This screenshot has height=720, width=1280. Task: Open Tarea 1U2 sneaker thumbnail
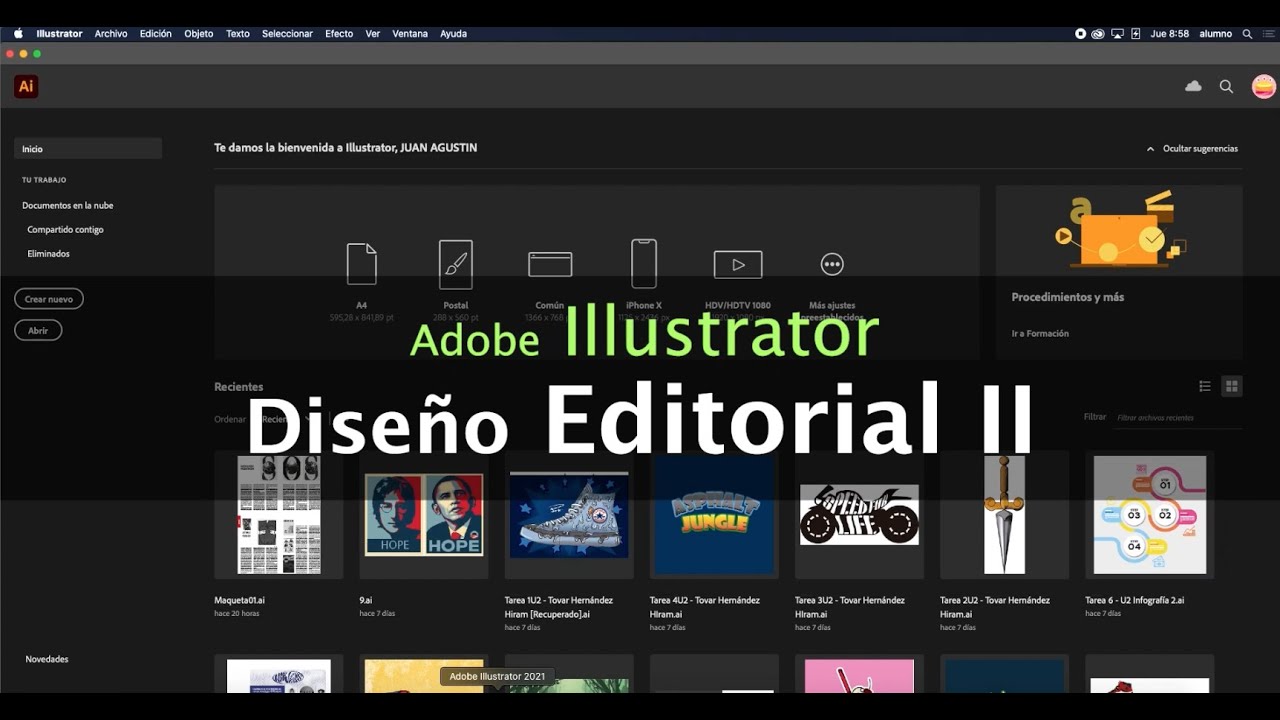pos(569,514)
